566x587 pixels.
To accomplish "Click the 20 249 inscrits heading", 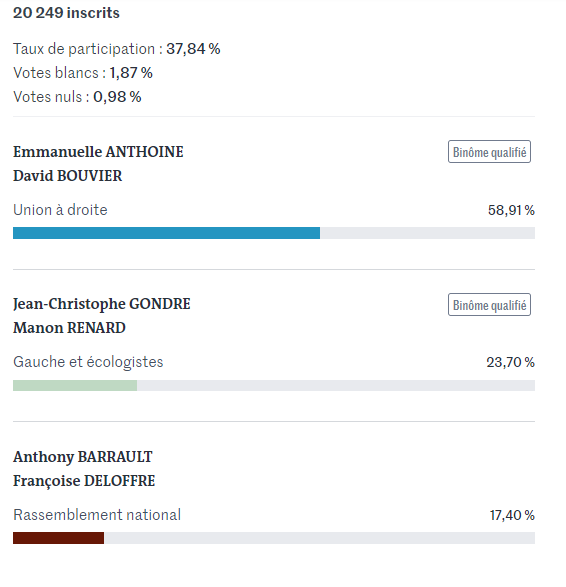I will point(66,13).
